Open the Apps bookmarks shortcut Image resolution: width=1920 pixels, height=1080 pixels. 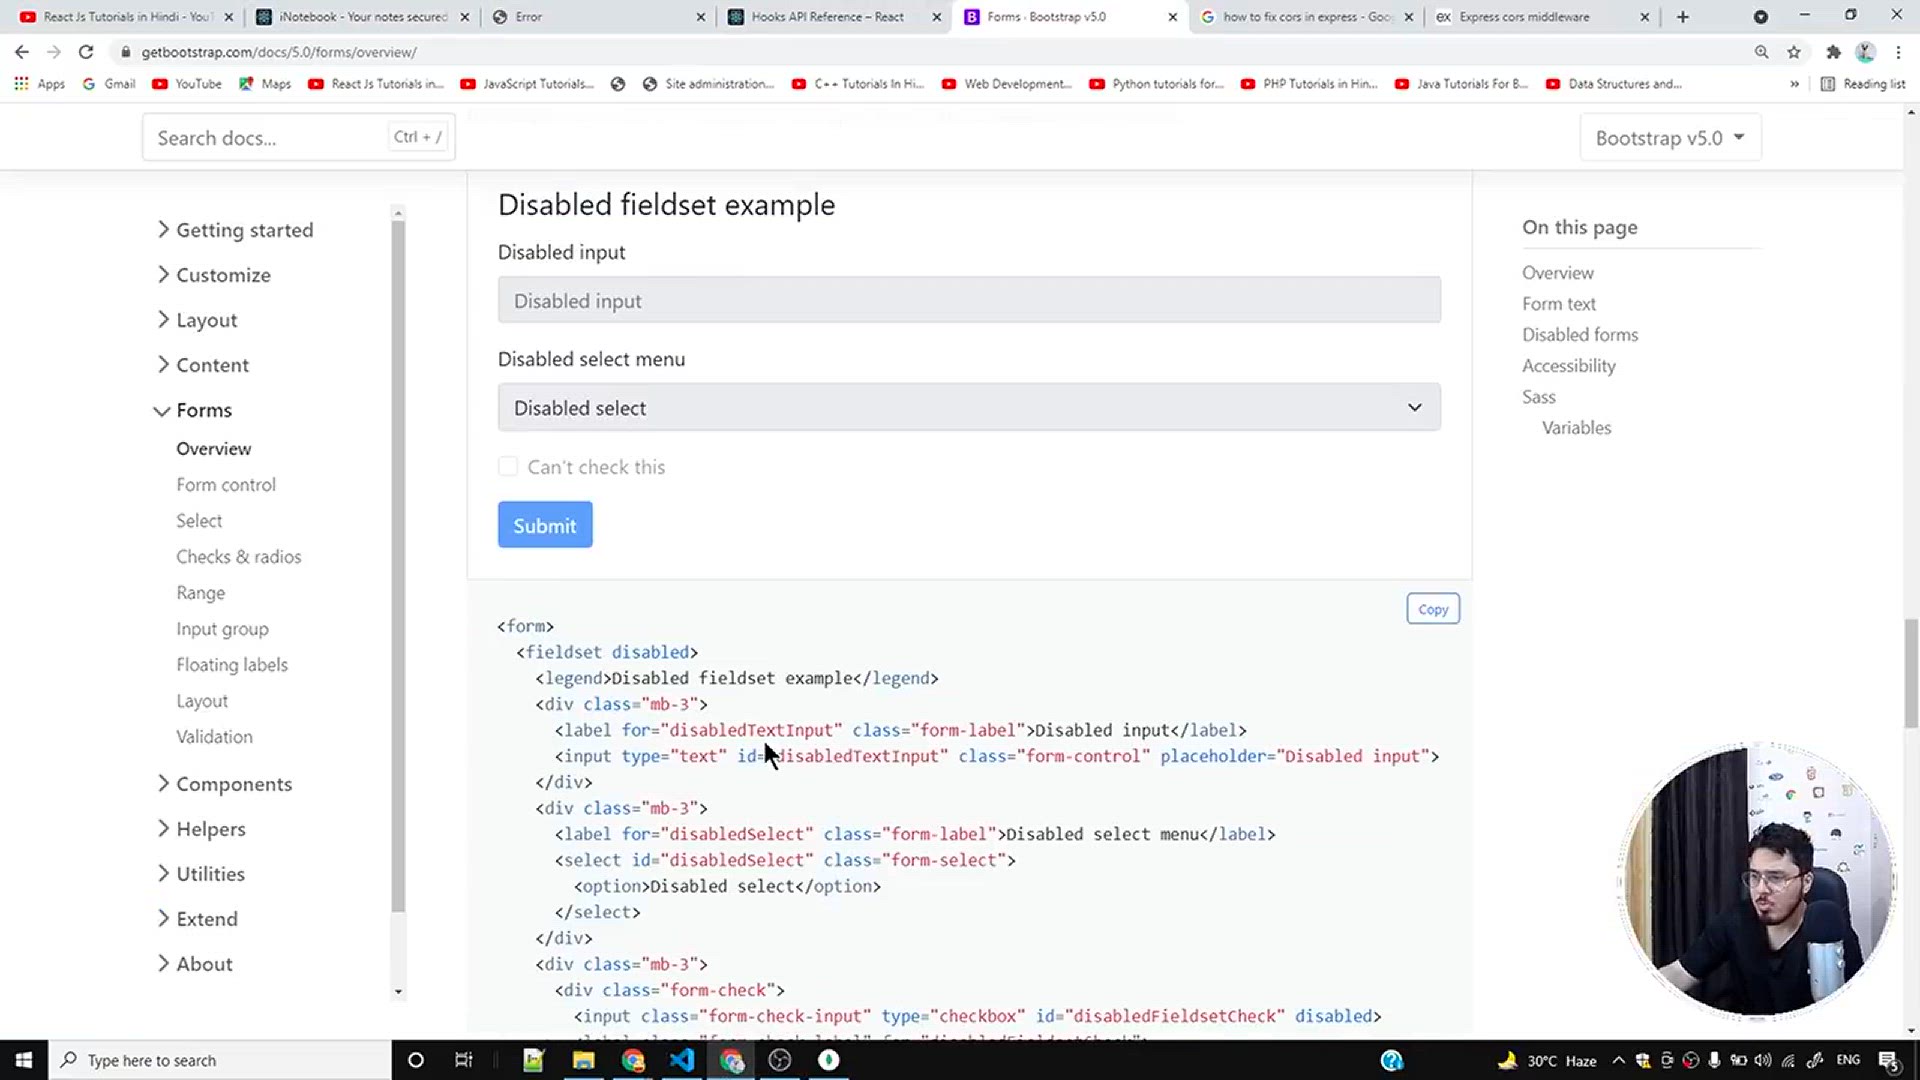(x=40, y=84)
